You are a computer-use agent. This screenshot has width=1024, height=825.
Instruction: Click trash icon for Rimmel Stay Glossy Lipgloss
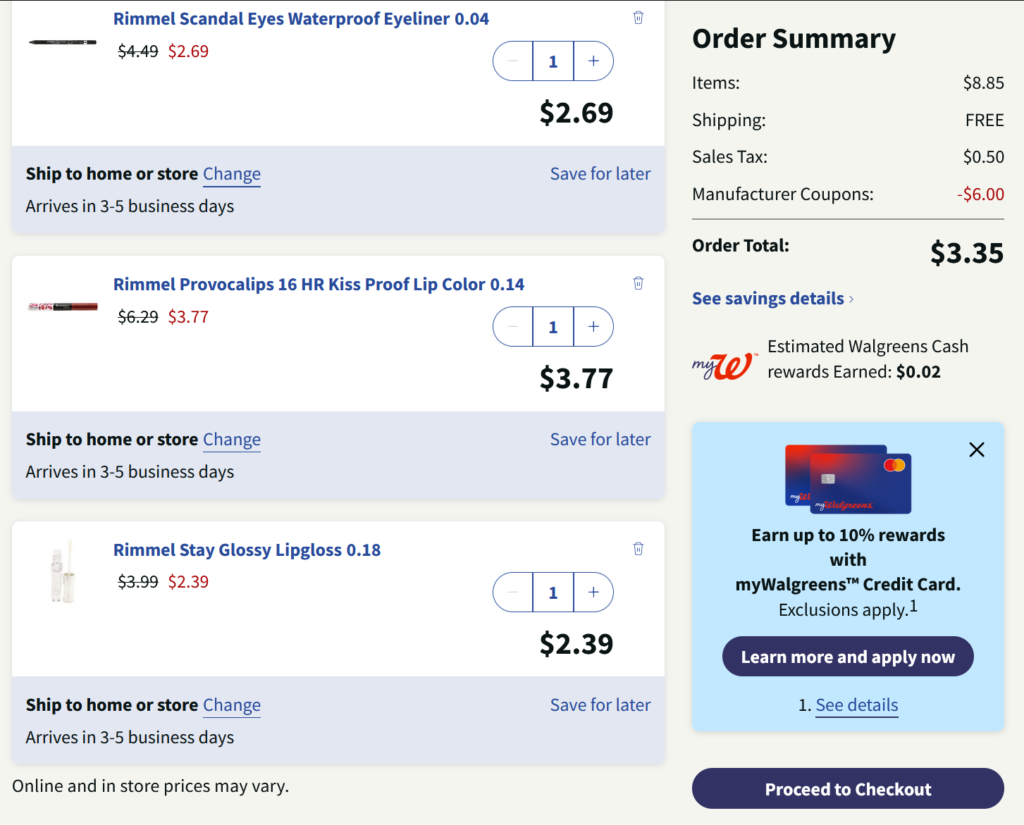click(x=638, y=548)
